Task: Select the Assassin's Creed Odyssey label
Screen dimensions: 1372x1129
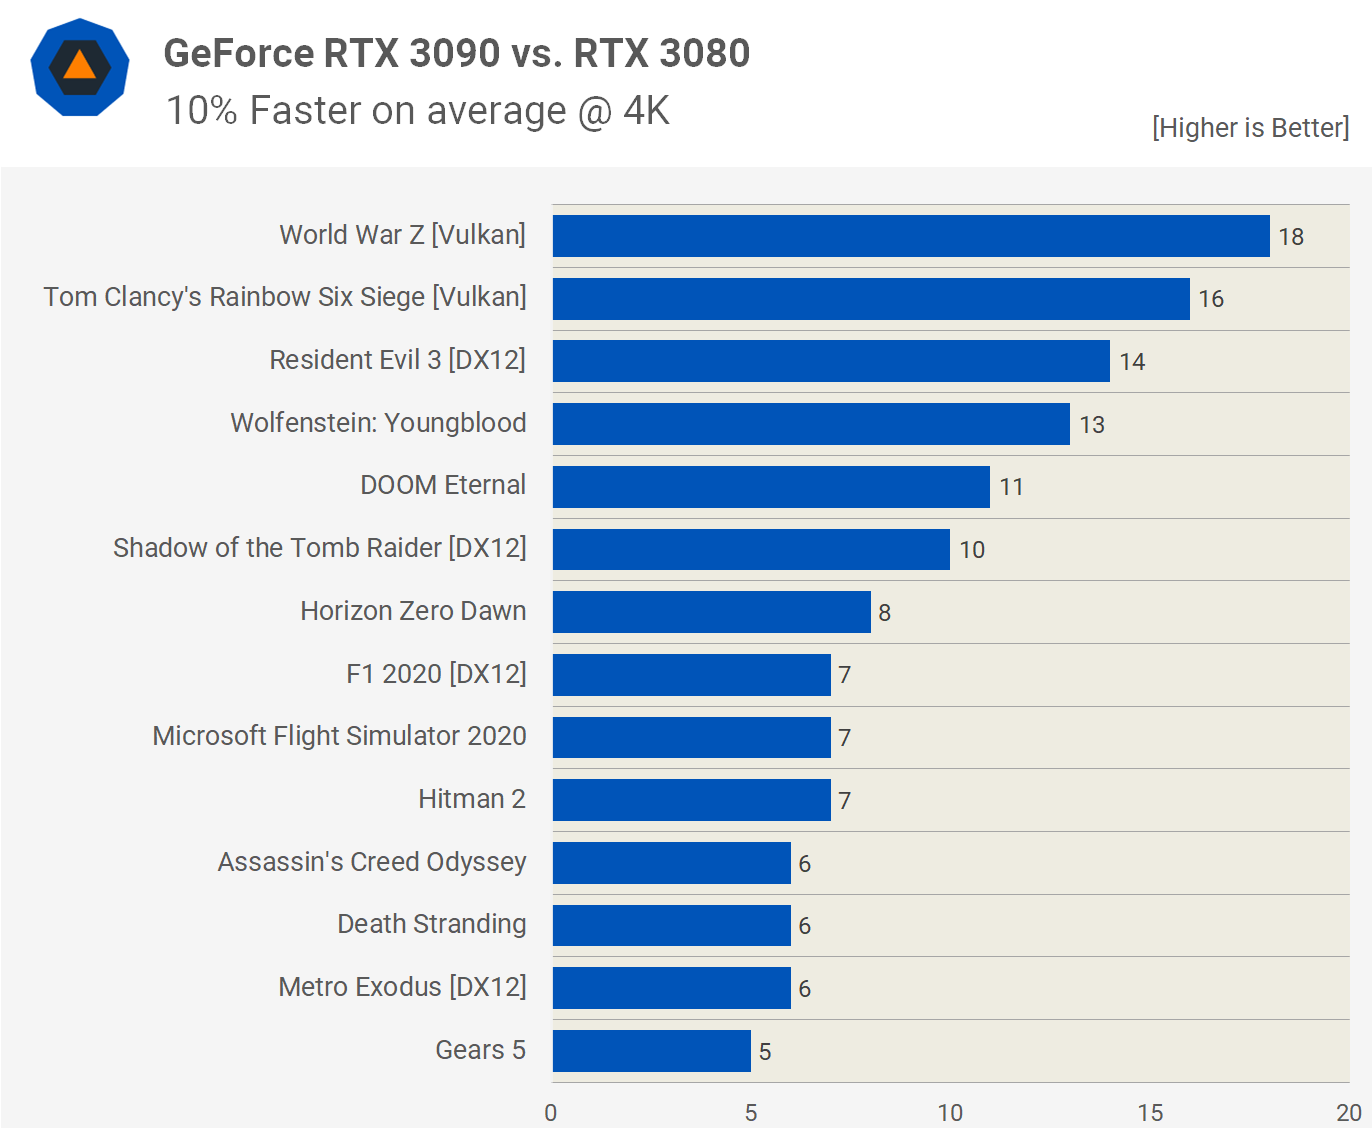Action: (x=372, y=862)
